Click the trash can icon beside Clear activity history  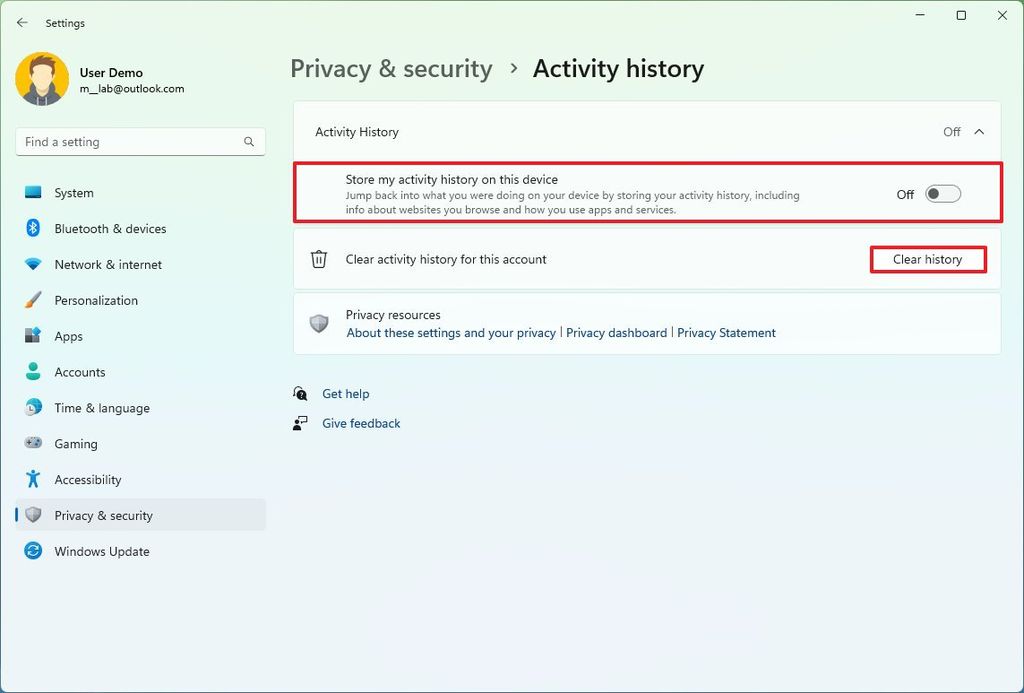(319, 259)
